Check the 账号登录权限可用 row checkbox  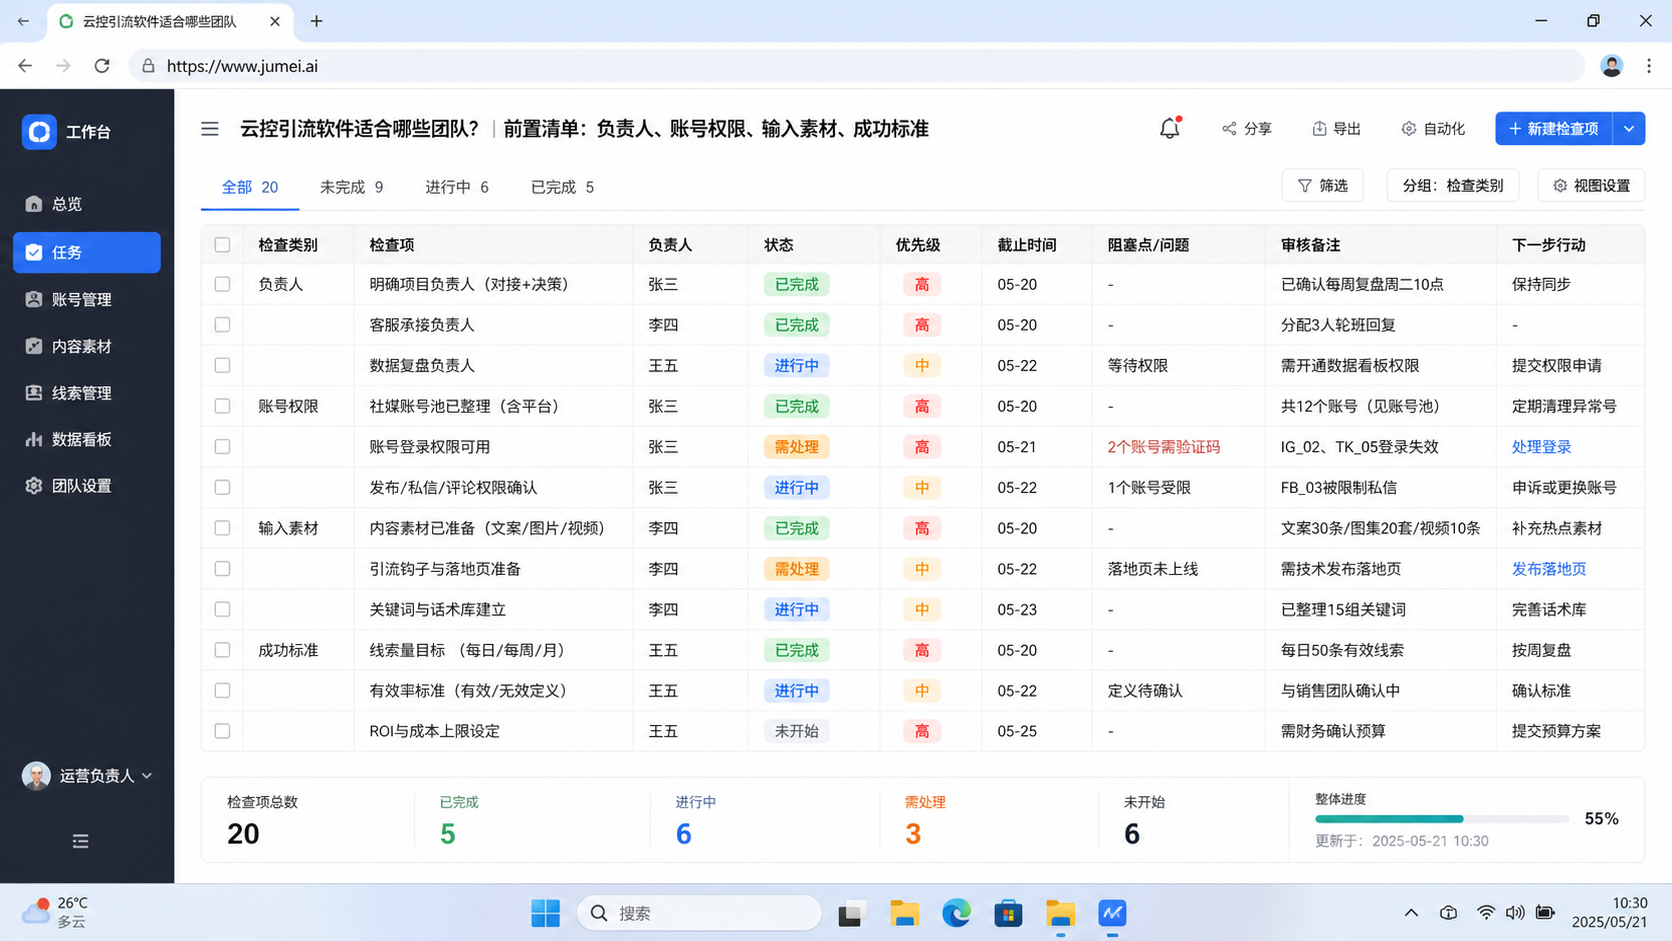222,447
